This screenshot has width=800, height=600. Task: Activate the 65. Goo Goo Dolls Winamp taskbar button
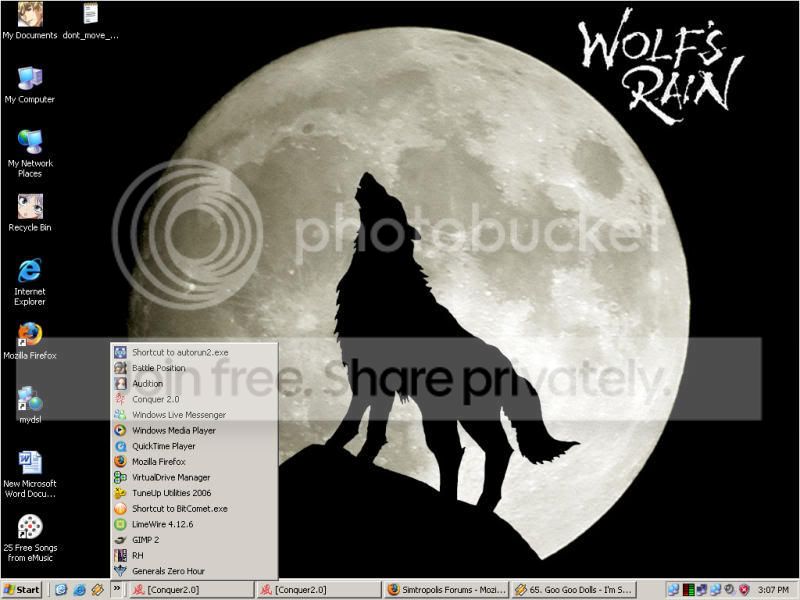coord(573,590)
